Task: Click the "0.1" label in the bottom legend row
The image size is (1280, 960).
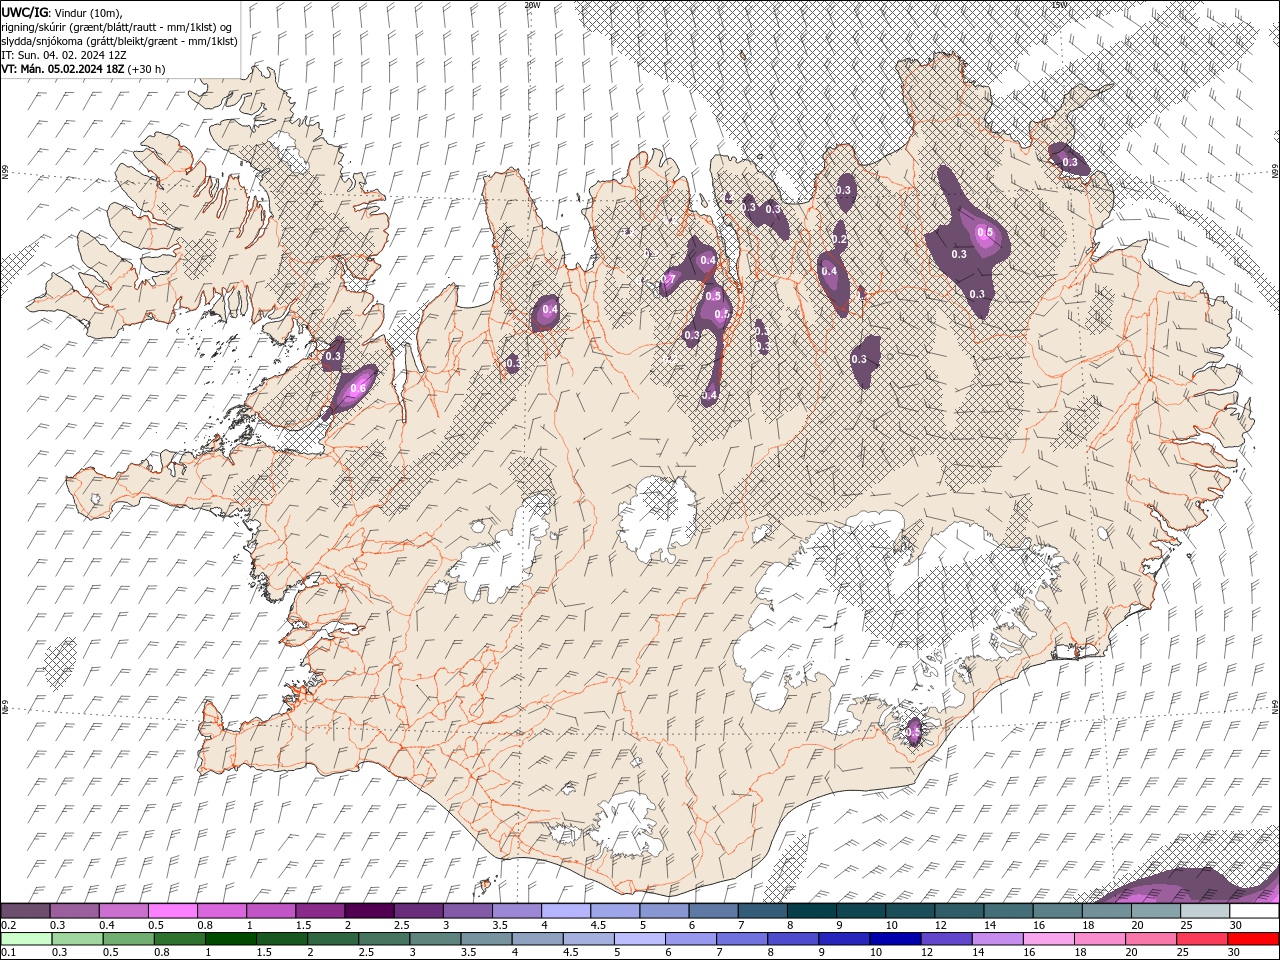Action: pos(8,953)
